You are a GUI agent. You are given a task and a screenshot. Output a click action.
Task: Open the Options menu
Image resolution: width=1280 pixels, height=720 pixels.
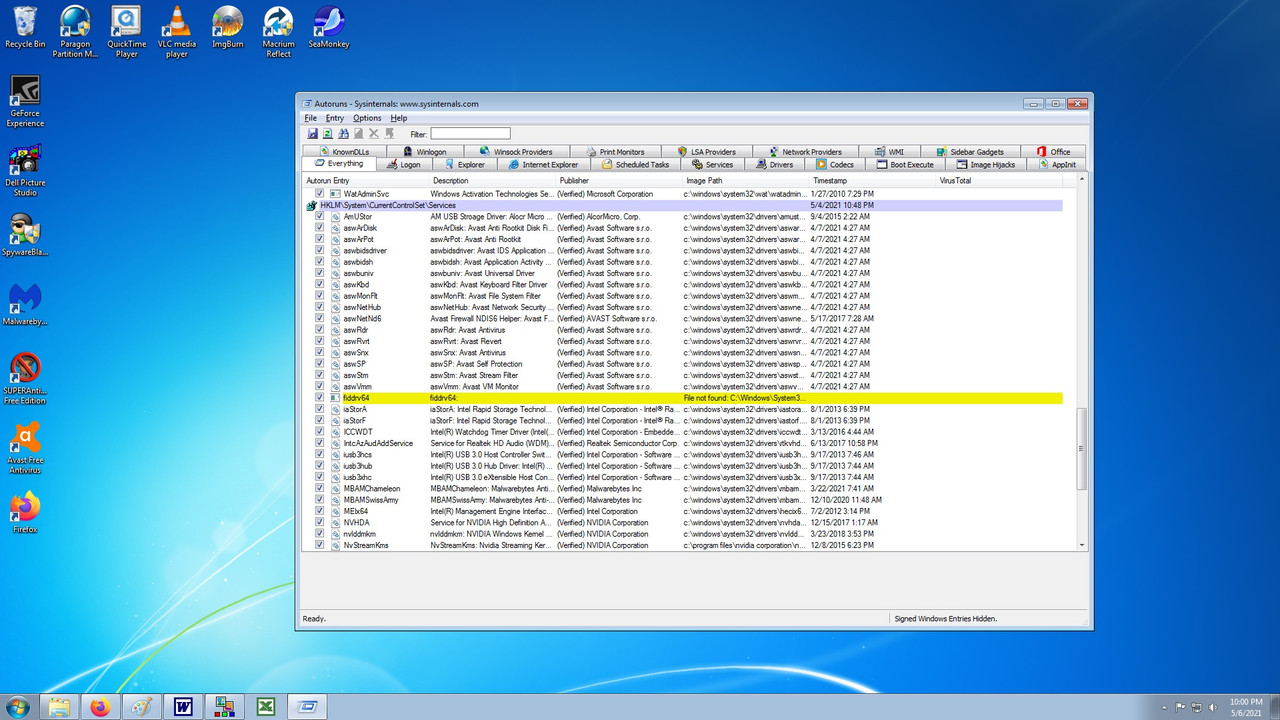[367, 118]
